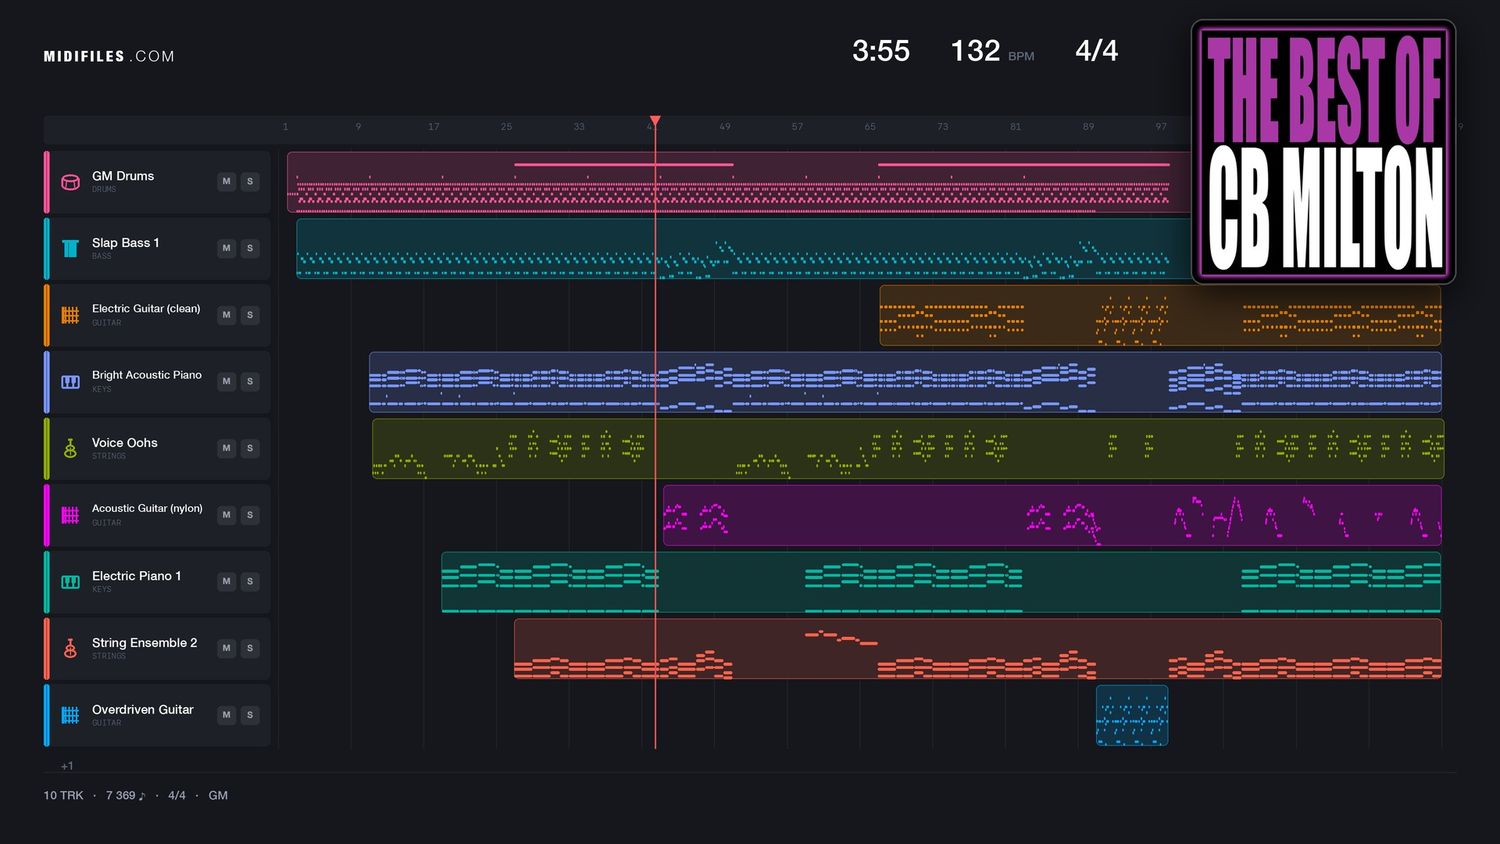Mute the Voice Oohs track
Viewport: 1500px width, 844px height.
pos(227,448)
